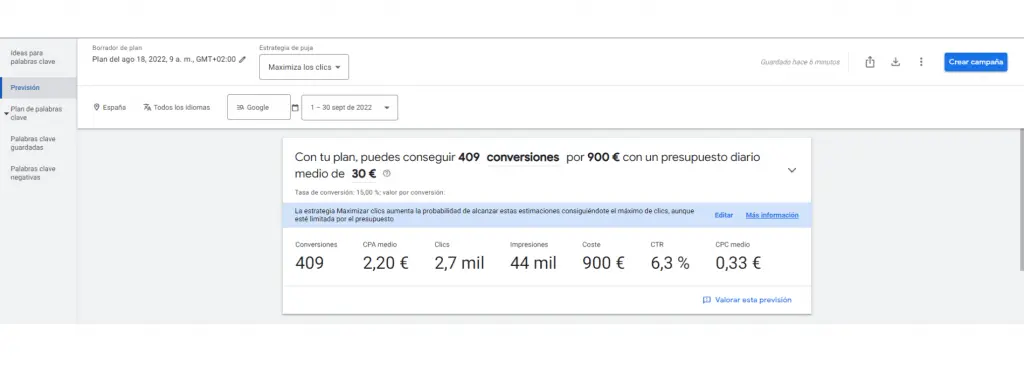
Task: Expand the Plan de palabras clave arrow
Action: click(6, 114)
